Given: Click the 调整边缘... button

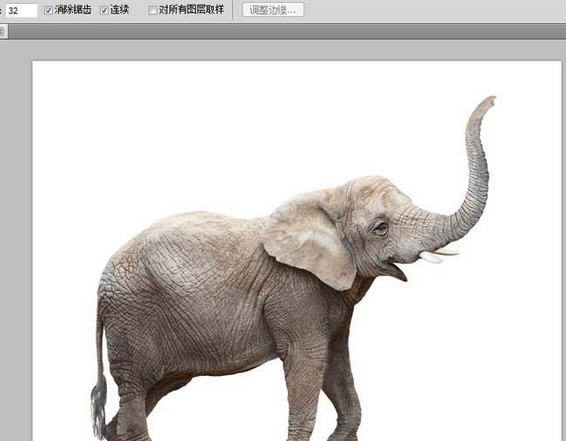Looking at the screenshot, I should 273,10.
